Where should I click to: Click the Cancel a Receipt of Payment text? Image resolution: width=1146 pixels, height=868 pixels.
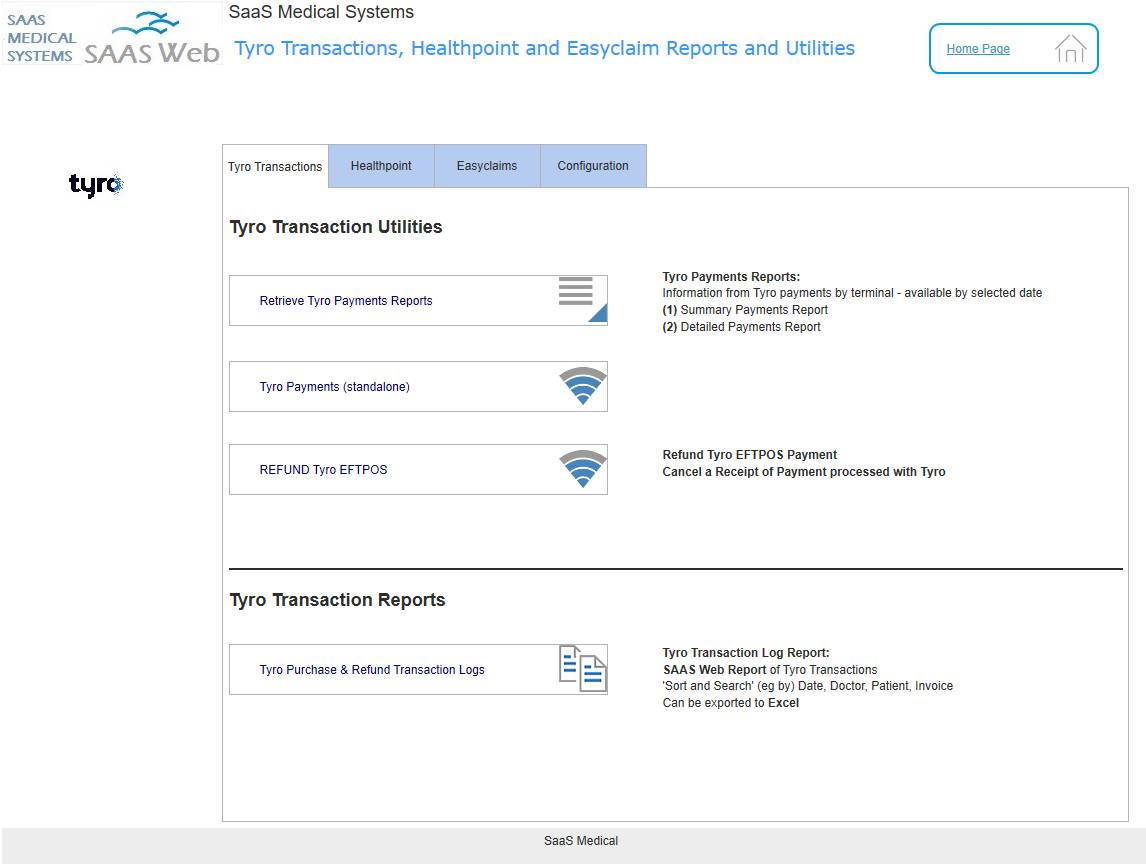803,472
